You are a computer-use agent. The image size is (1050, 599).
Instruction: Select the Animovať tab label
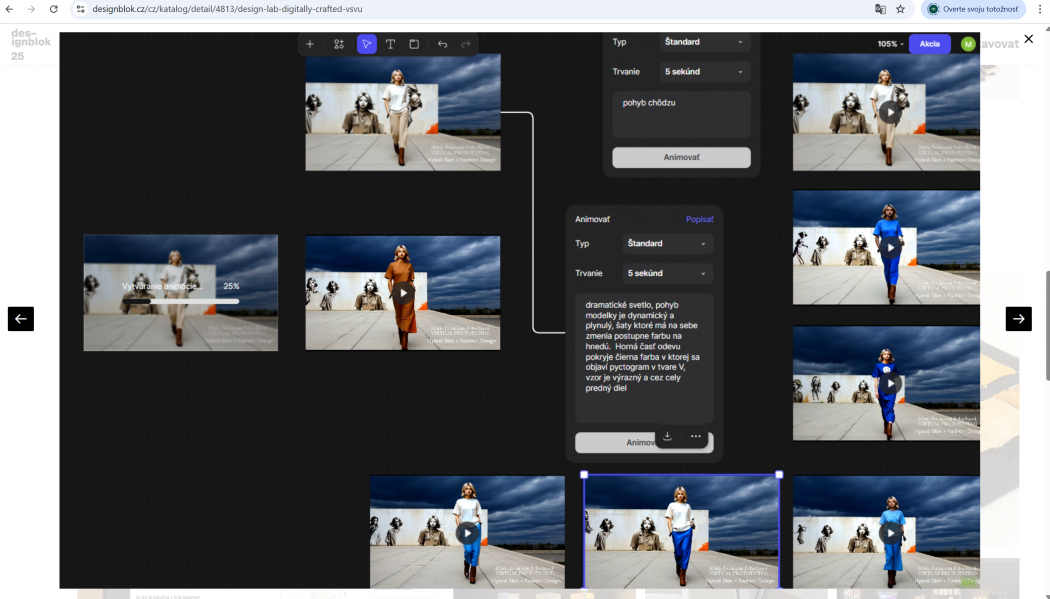tap(592, 219)
